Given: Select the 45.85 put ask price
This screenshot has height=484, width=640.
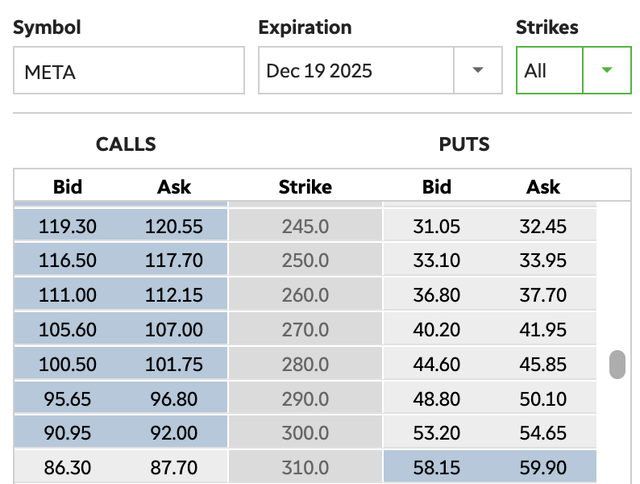Looking at the screenshot, I should [x=543, y=364].
